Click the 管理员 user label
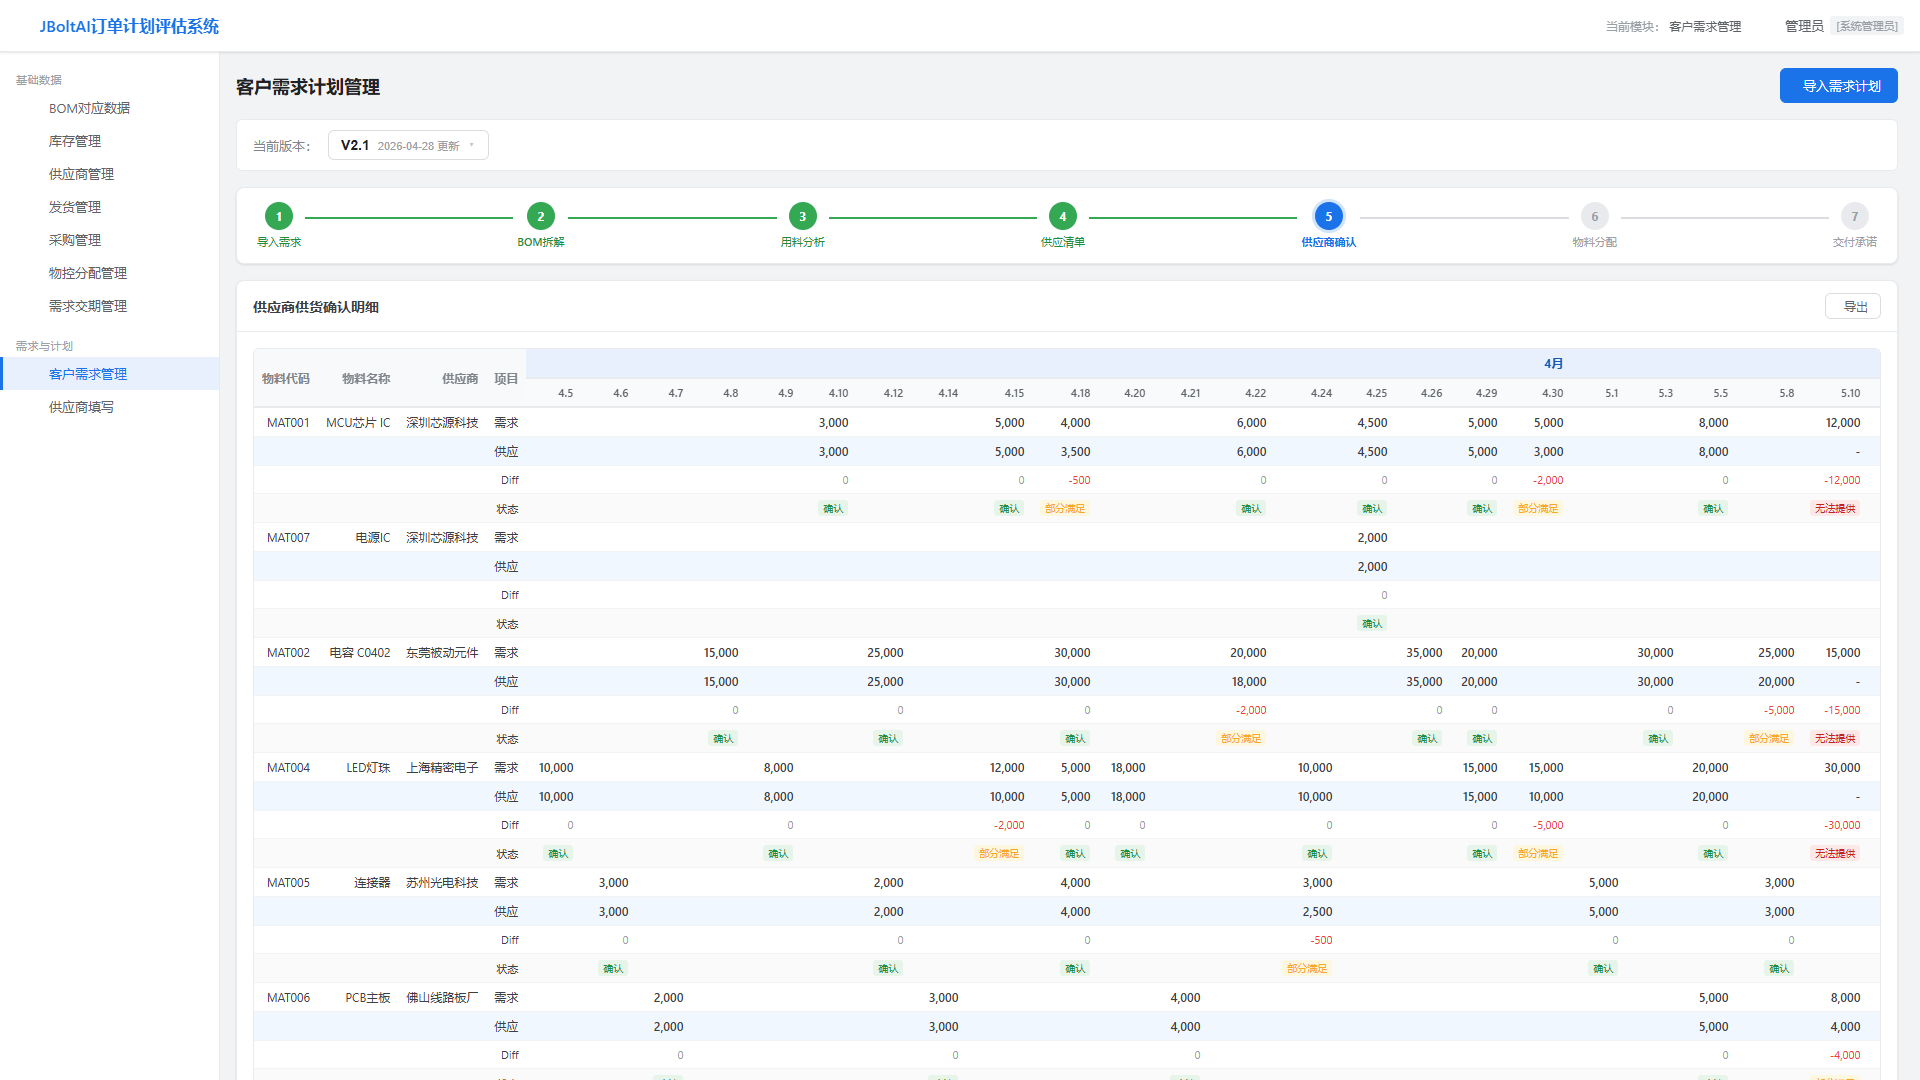 [x=1804, y=26]
